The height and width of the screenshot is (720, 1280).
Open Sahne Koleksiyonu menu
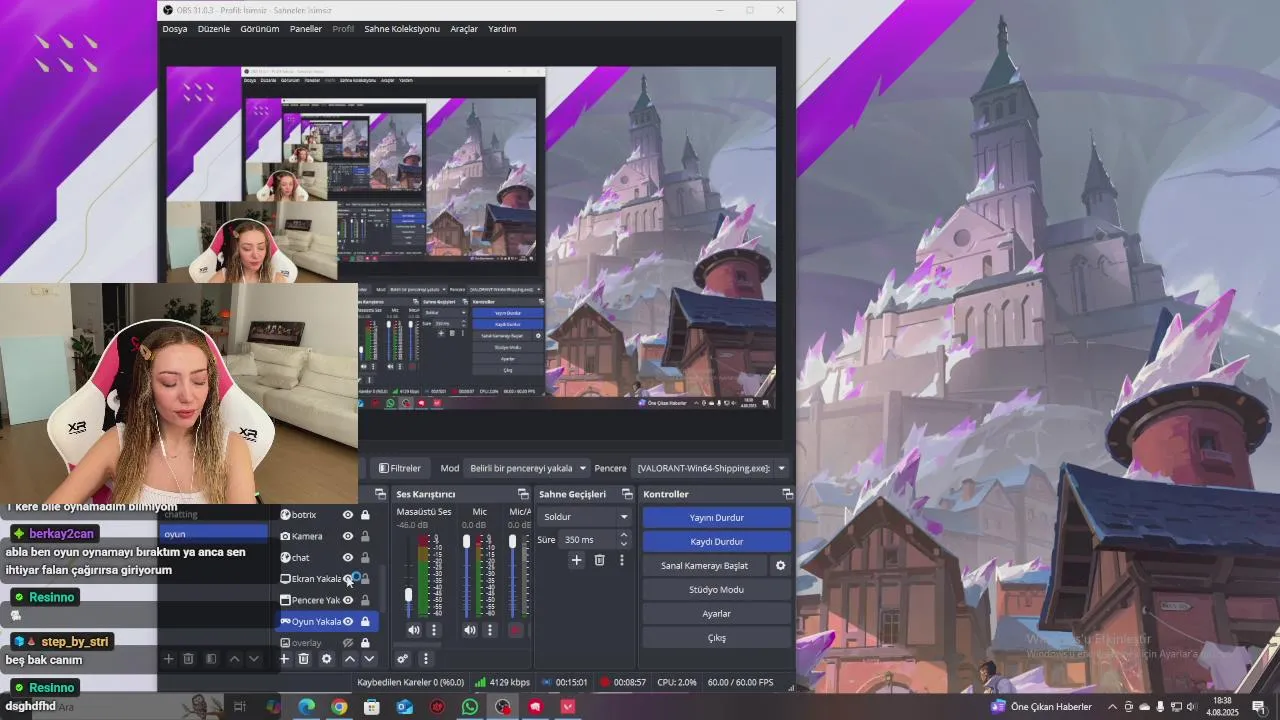tap(402, 29)
